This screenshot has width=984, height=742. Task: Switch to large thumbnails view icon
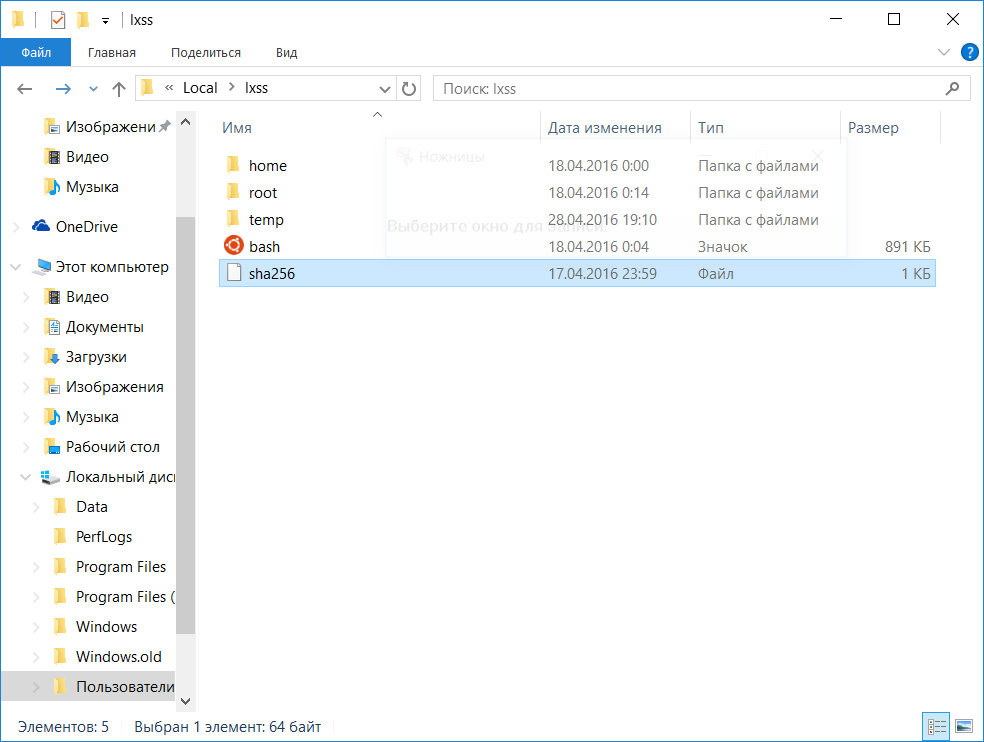point(964,726)
